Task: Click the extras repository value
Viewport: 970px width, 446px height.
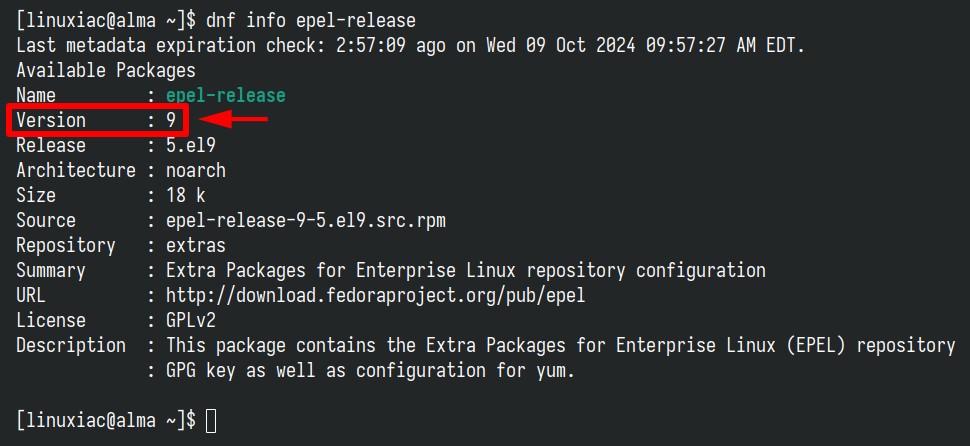Action: [195, 246]
